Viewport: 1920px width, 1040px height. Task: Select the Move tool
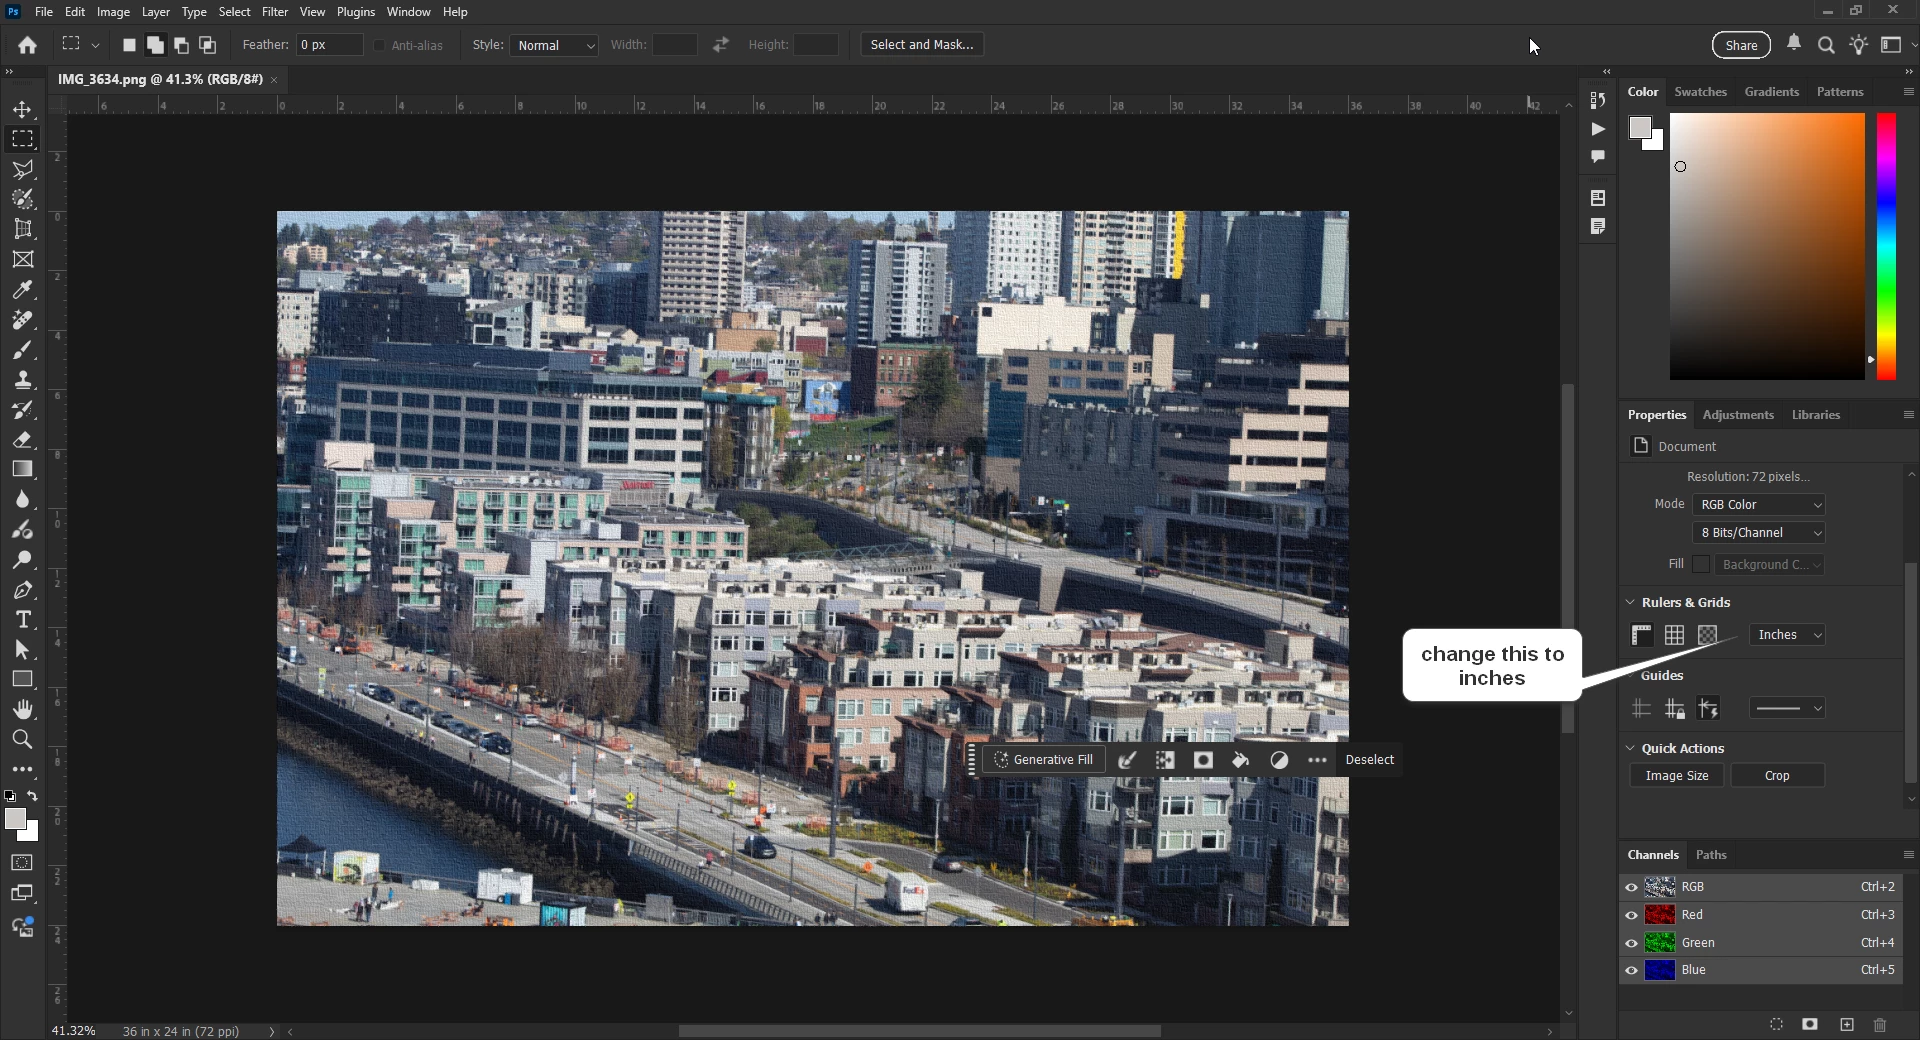point(22,109)
